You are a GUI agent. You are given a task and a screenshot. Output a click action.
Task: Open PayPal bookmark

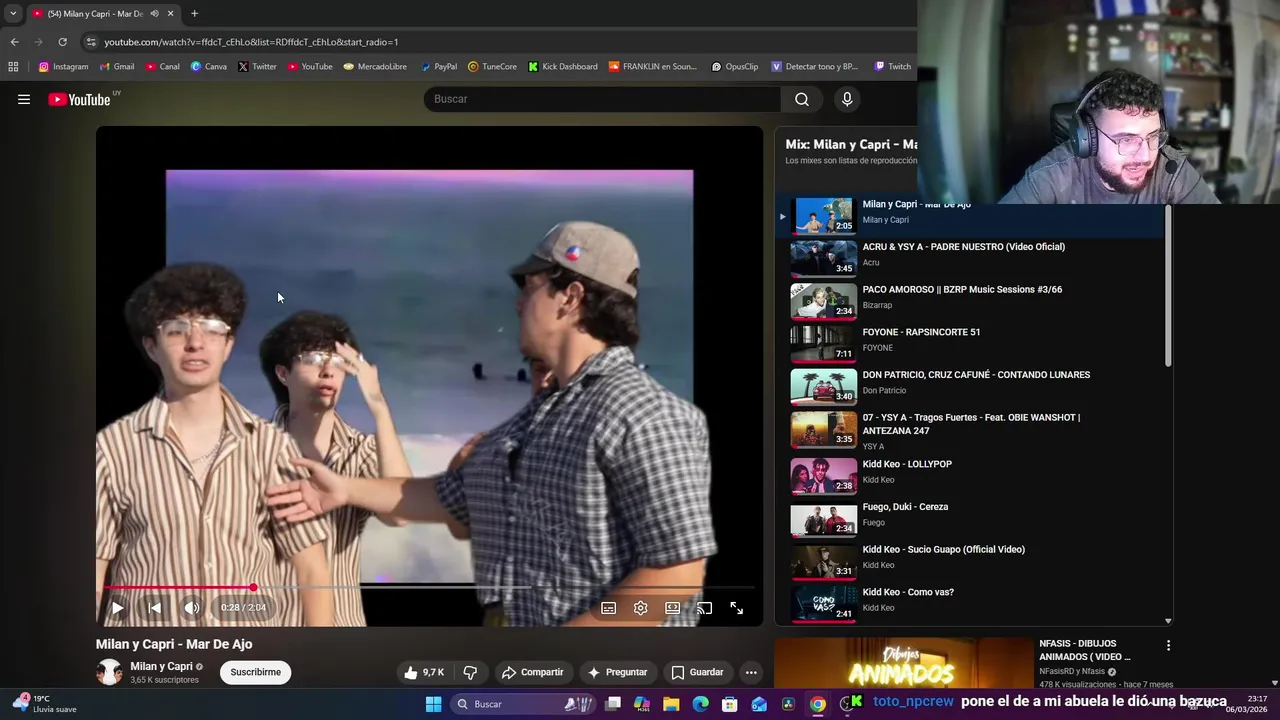[x=439, y=67]
